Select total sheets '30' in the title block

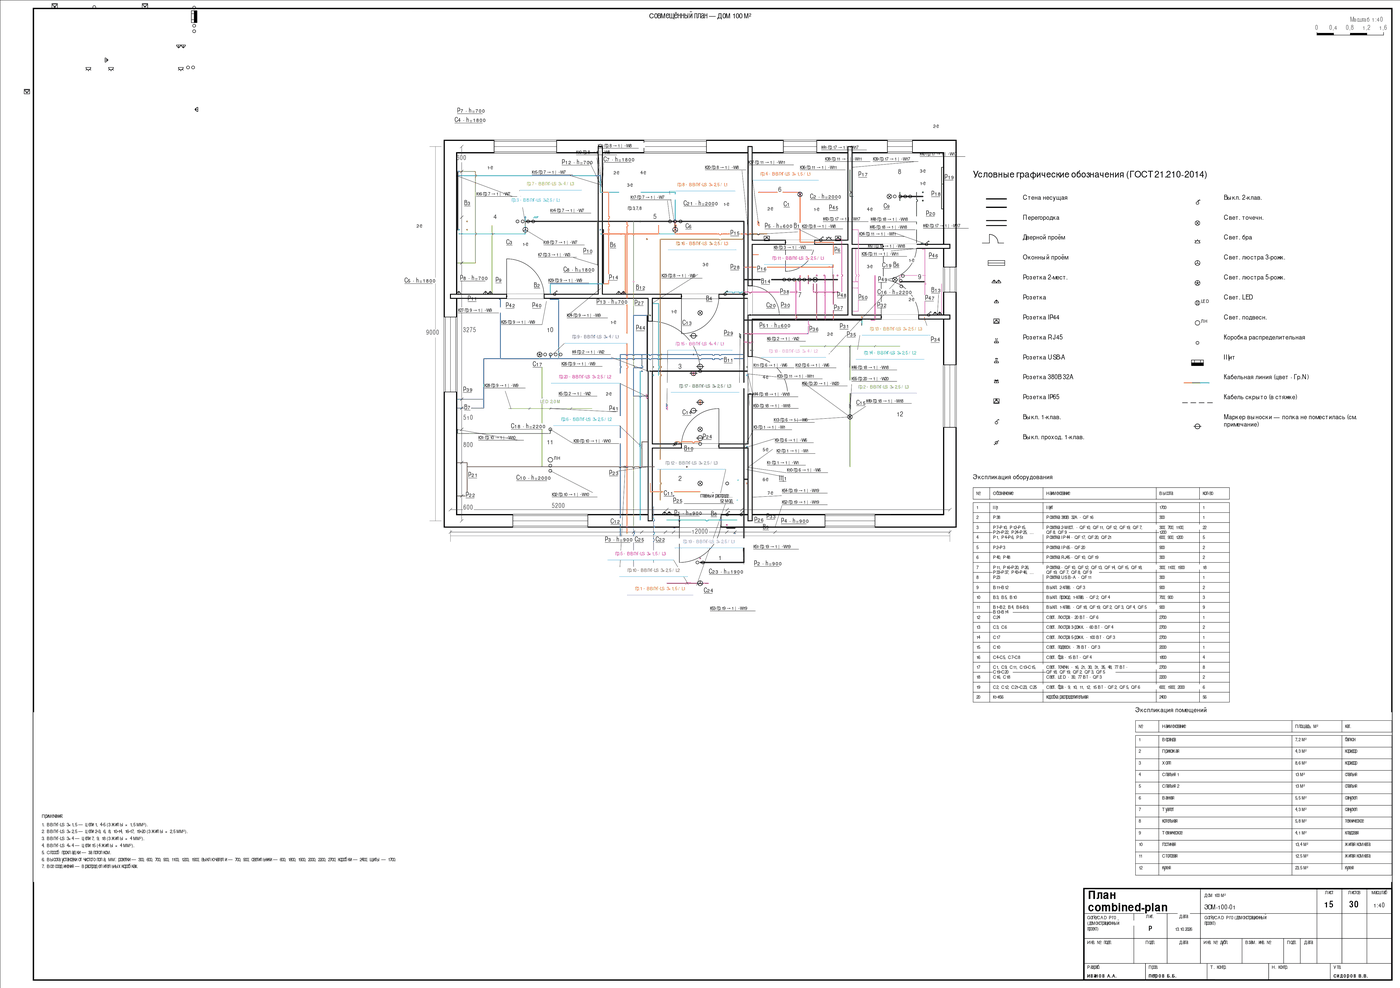pos(1354,905)
